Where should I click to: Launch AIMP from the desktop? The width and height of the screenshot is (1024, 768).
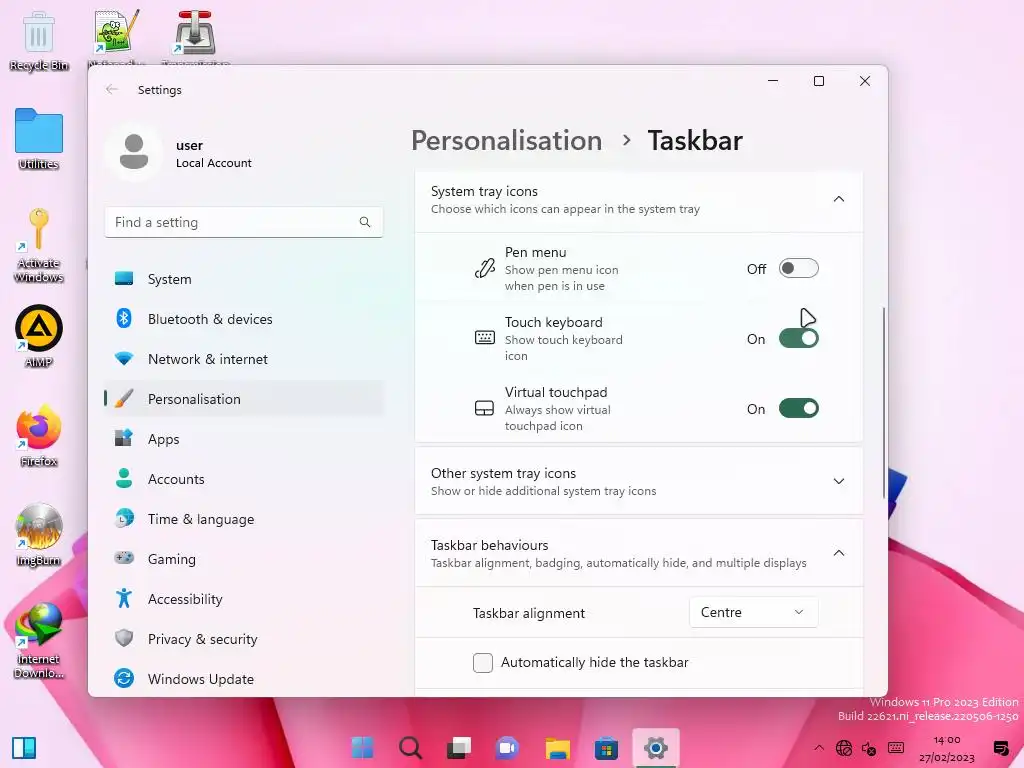point(39,336)
